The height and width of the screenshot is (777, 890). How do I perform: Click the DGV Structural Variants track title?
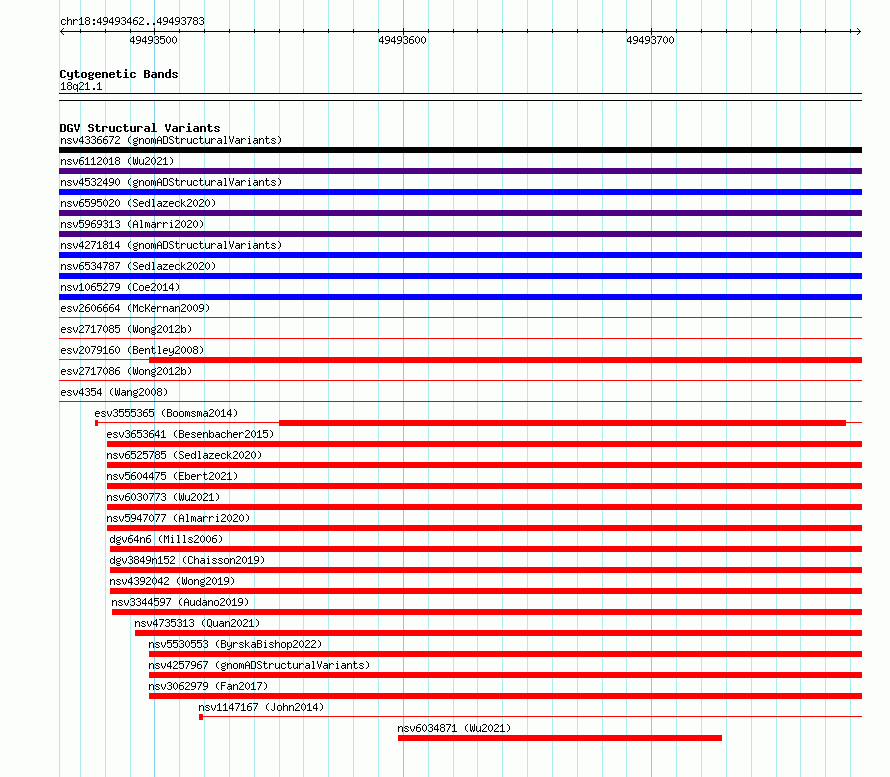click(x=140, y=128)
